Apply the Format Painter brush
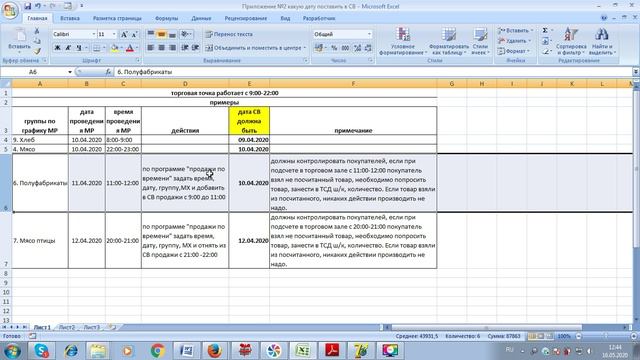 pyautogui.click(x=37, y=51)
